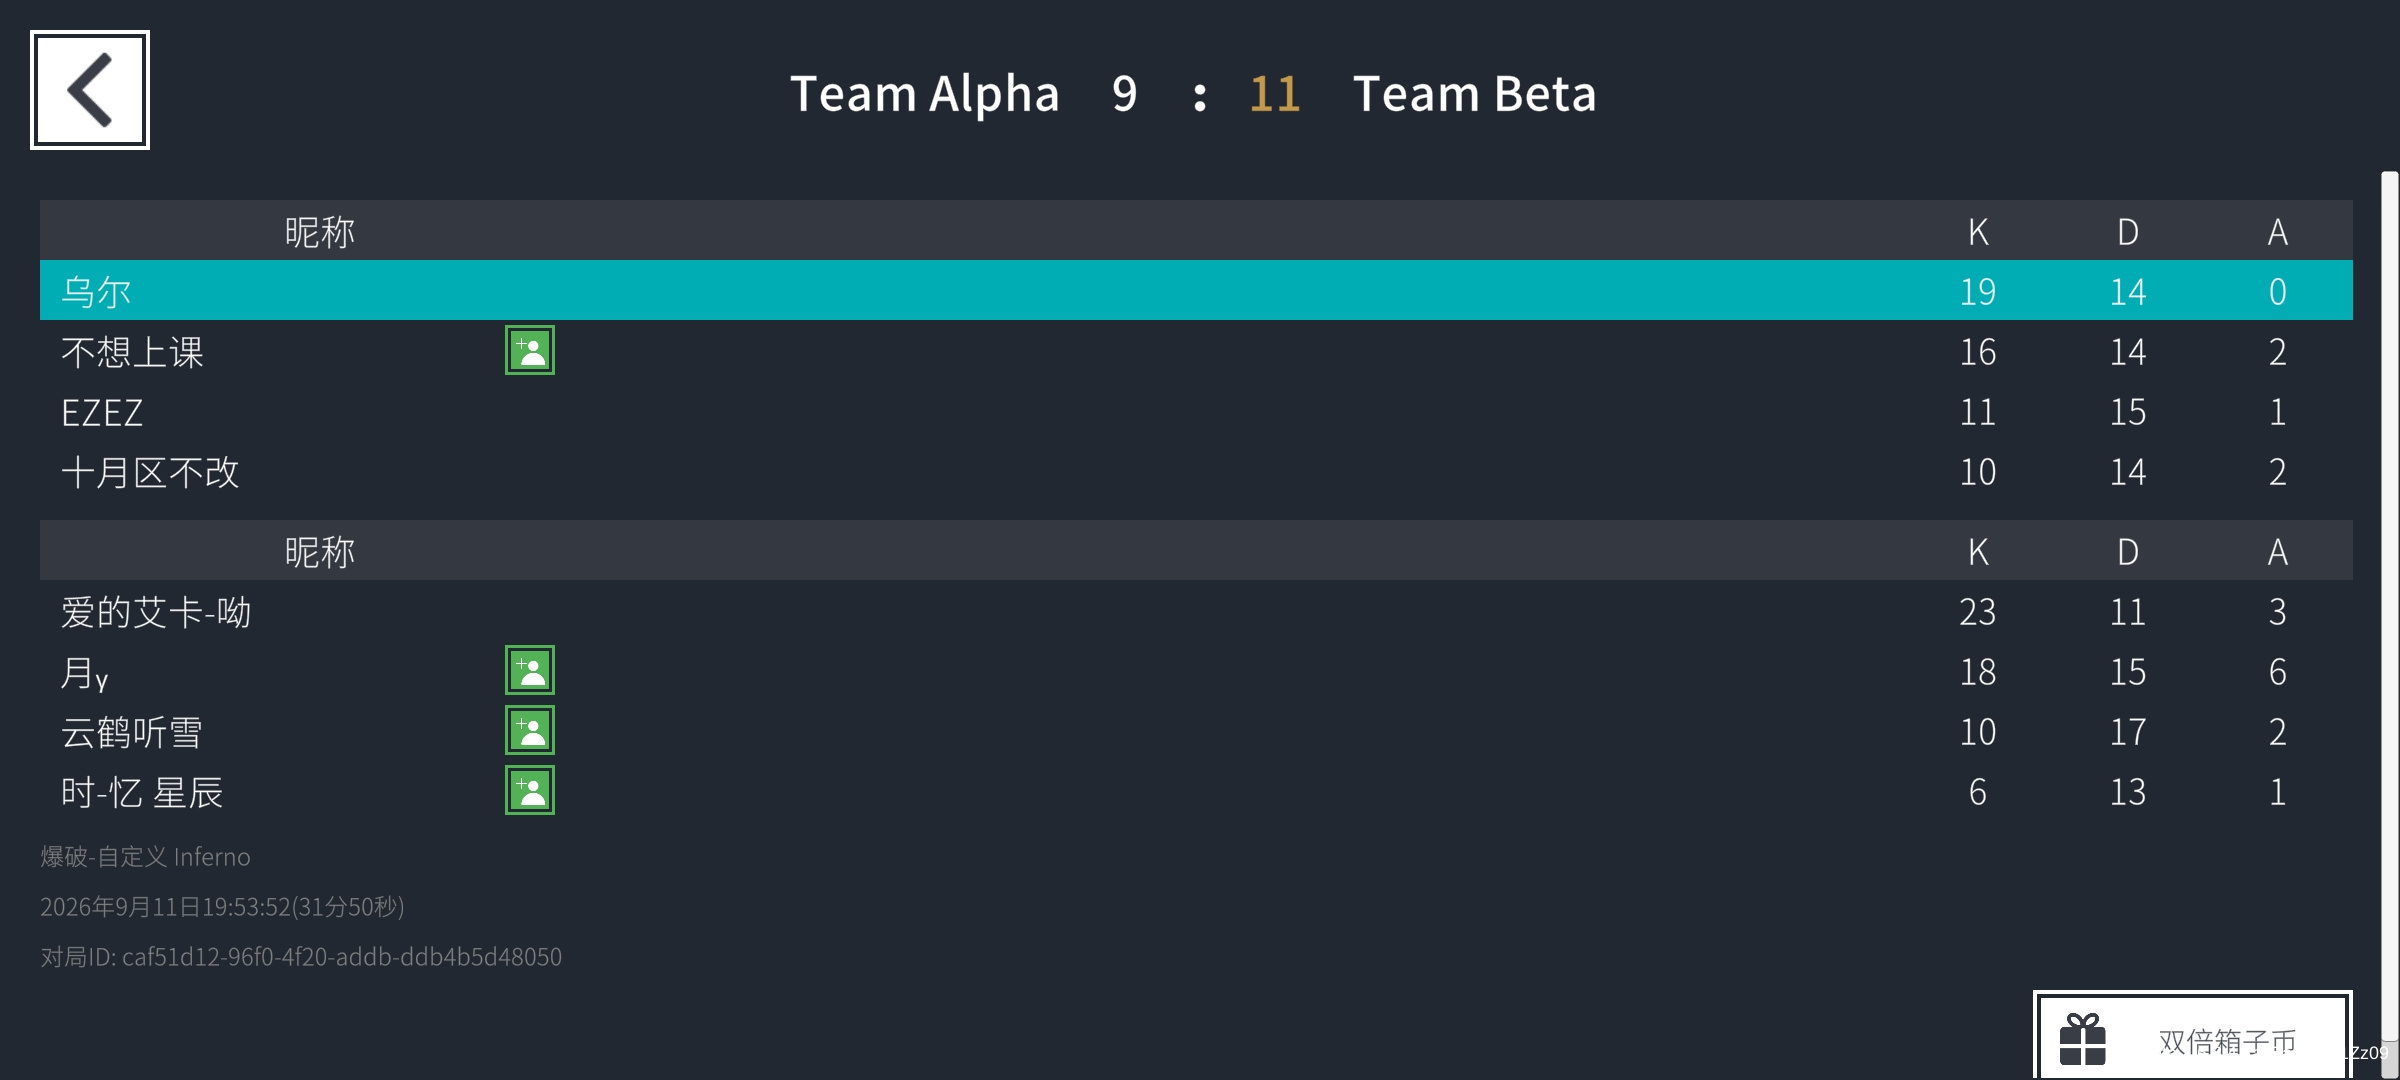2400x1080 pixels.
Task: Select the highlighted player row 乌尔
Action: (x=1196, y=291)
